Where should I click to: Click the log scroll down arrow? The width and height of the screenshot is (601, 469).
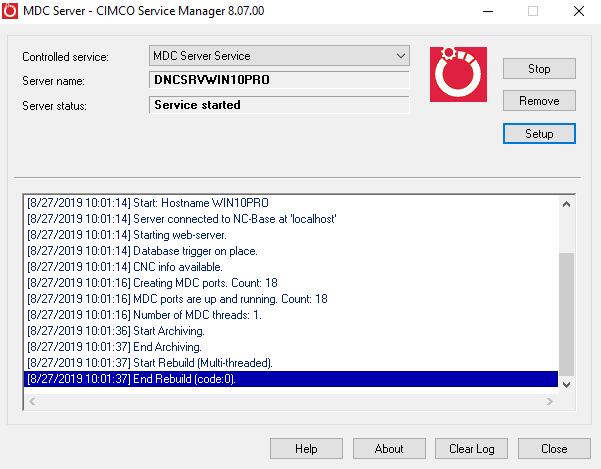coord(567,385)
